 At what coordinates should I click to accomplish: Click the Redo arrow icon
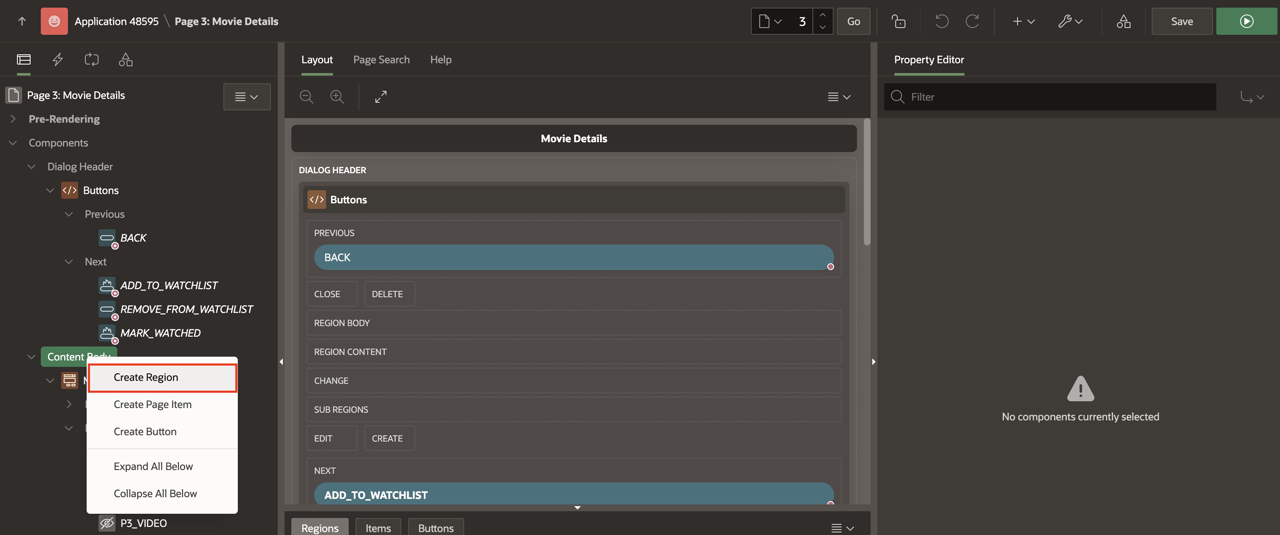pyautogui.click(x=972, y=21)
